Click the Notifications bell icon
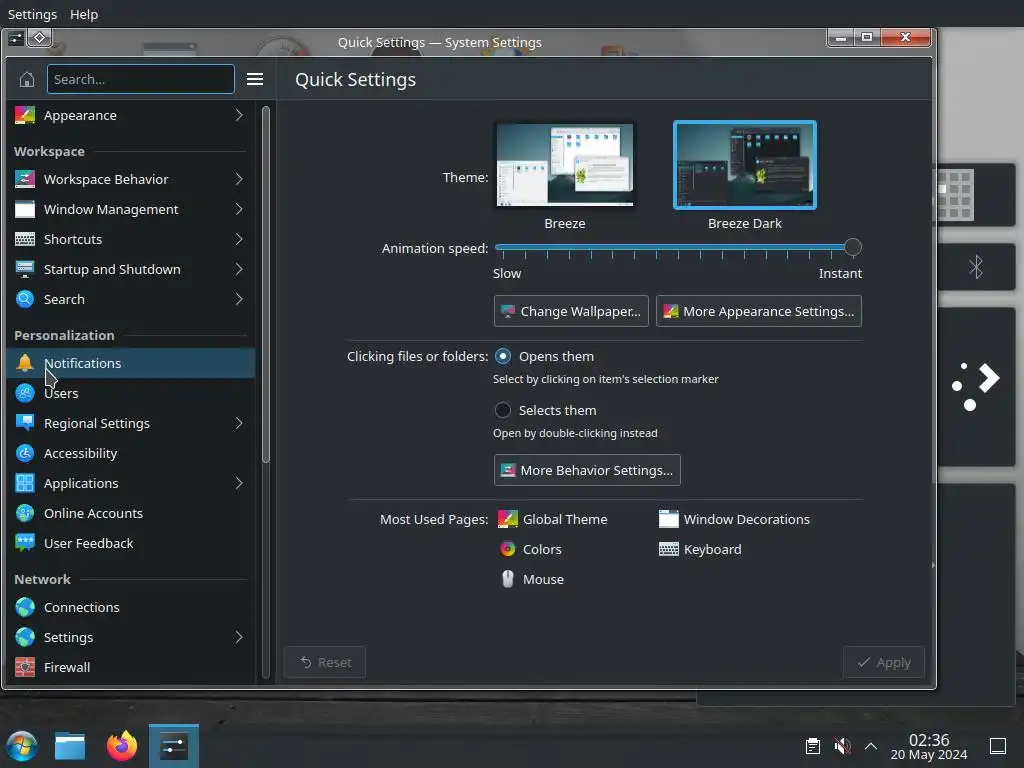Viewport: 1024px width, 768px height. [25, 363]
